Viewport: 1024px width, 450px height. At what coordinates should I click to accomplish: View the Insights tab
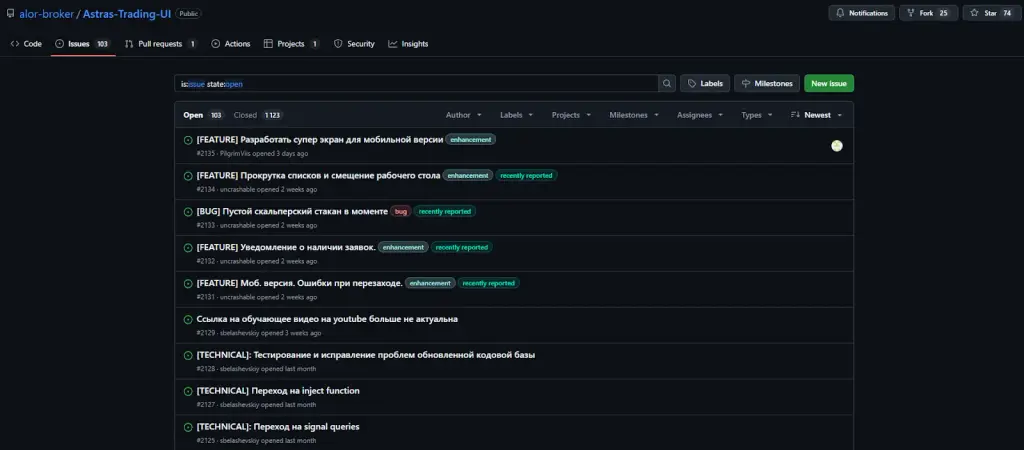(408, 44)
